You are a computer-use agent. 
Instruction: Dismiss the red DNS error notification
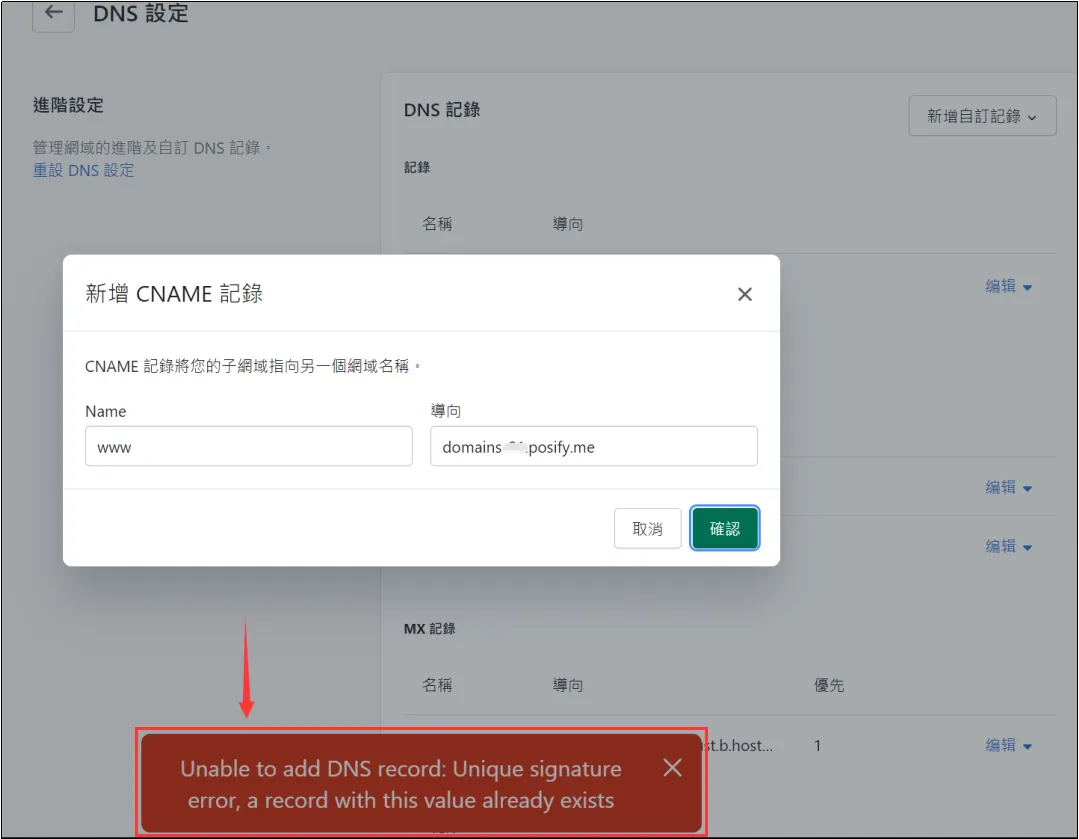tap(672, 768)
